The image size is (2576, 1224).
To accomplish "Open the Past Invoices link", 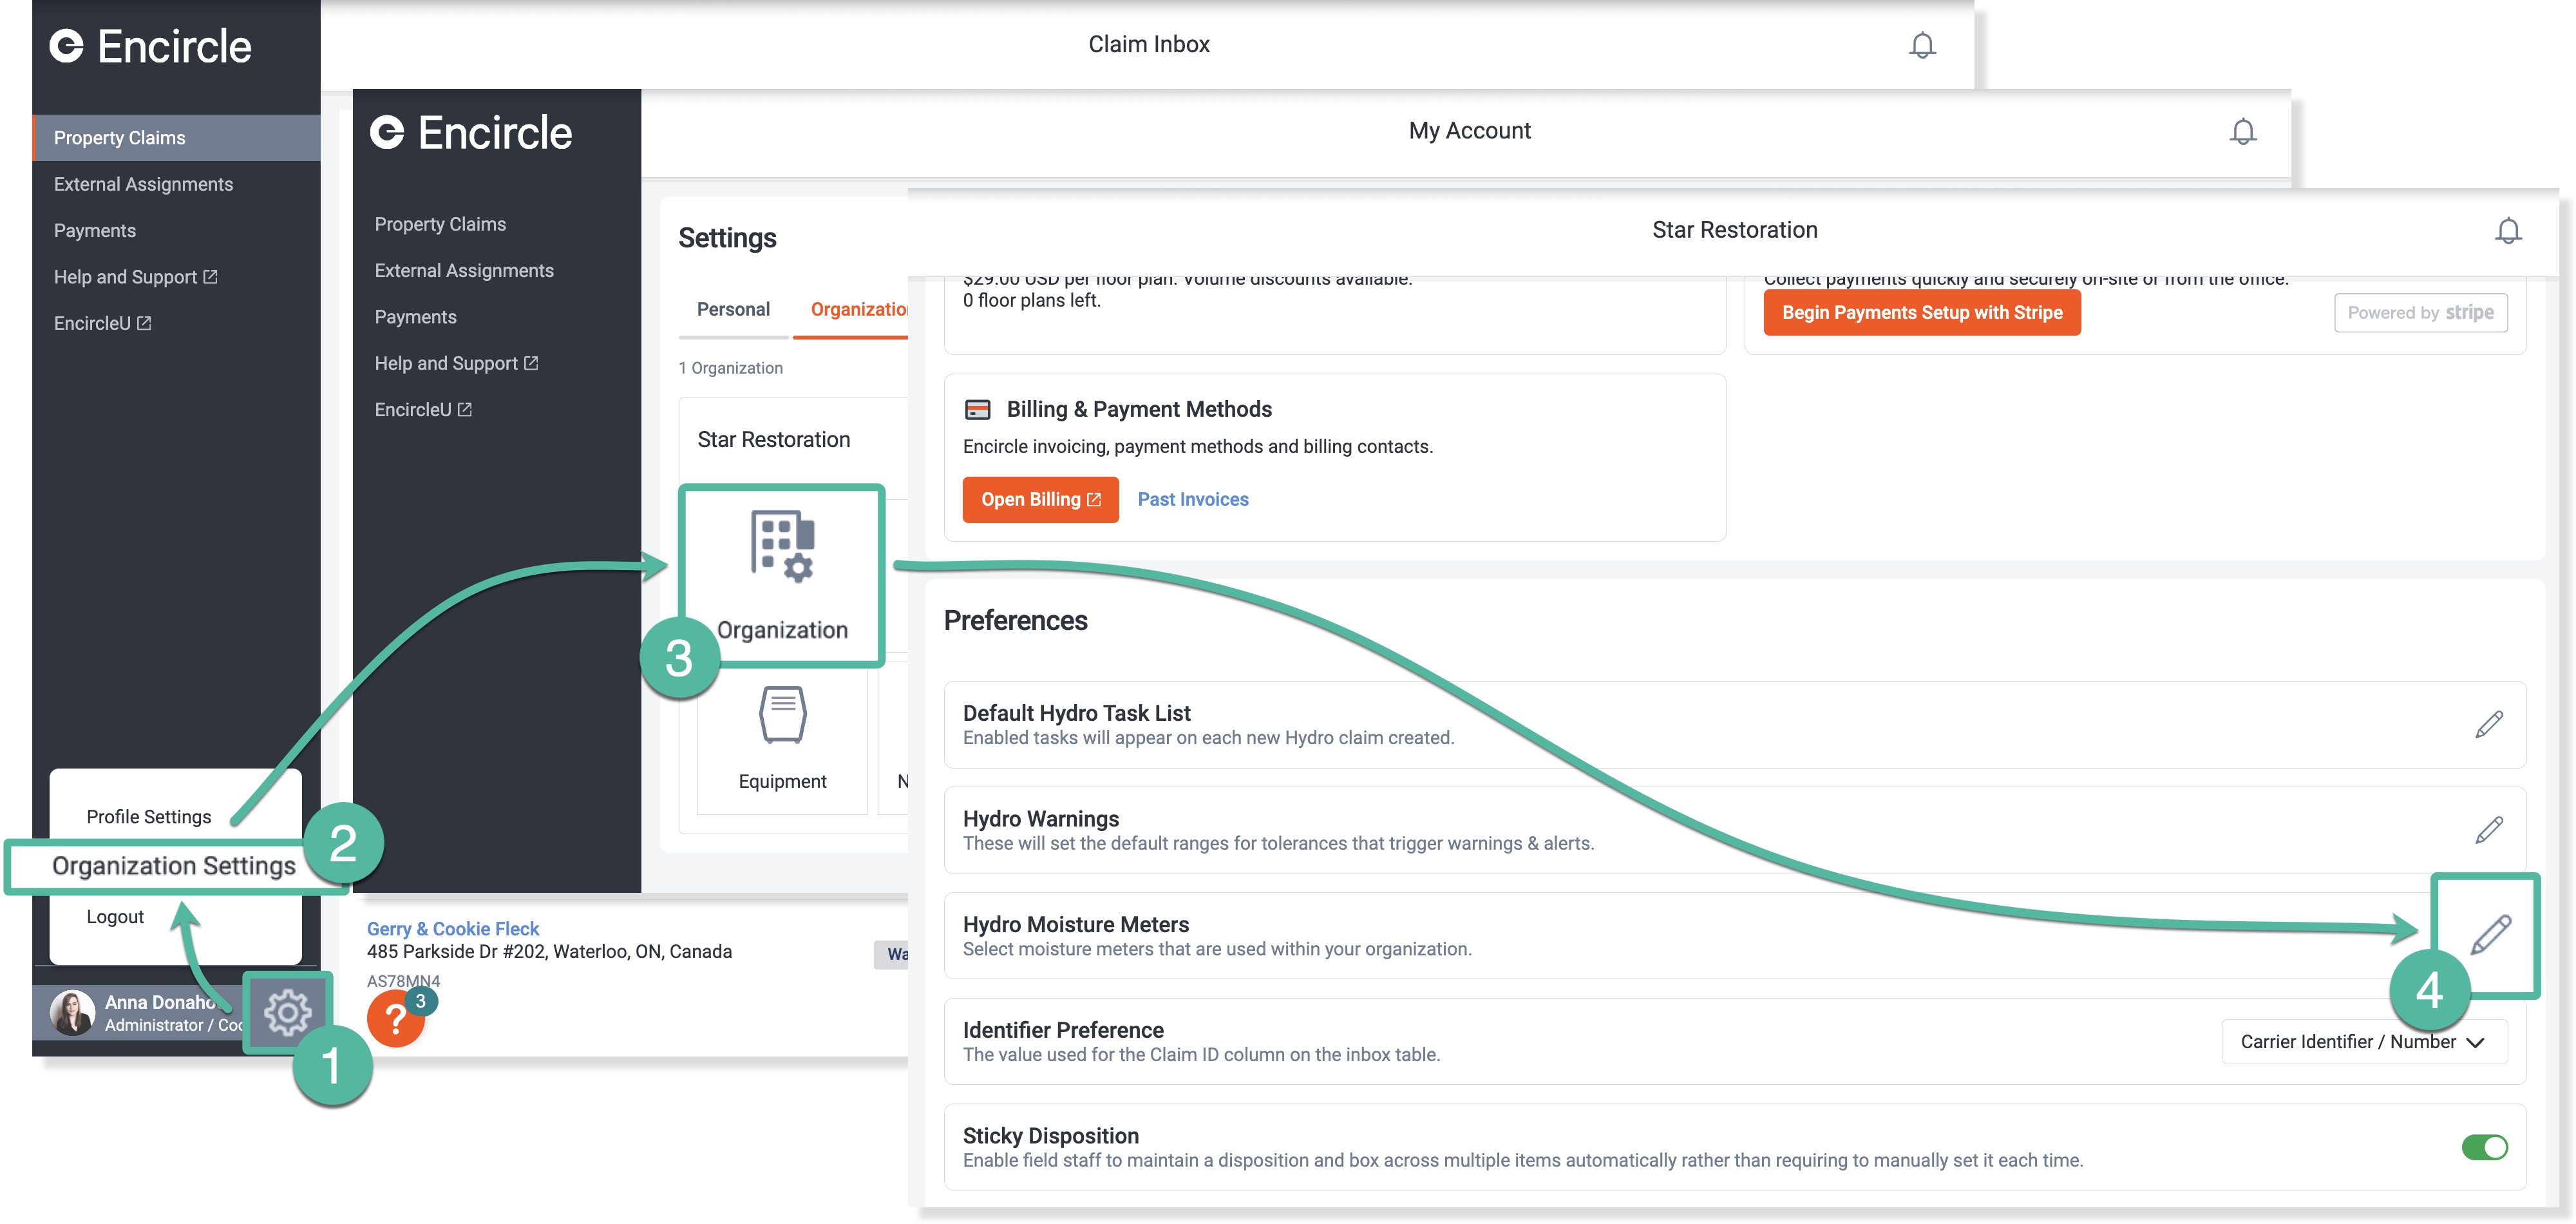I will point(1193,499).
